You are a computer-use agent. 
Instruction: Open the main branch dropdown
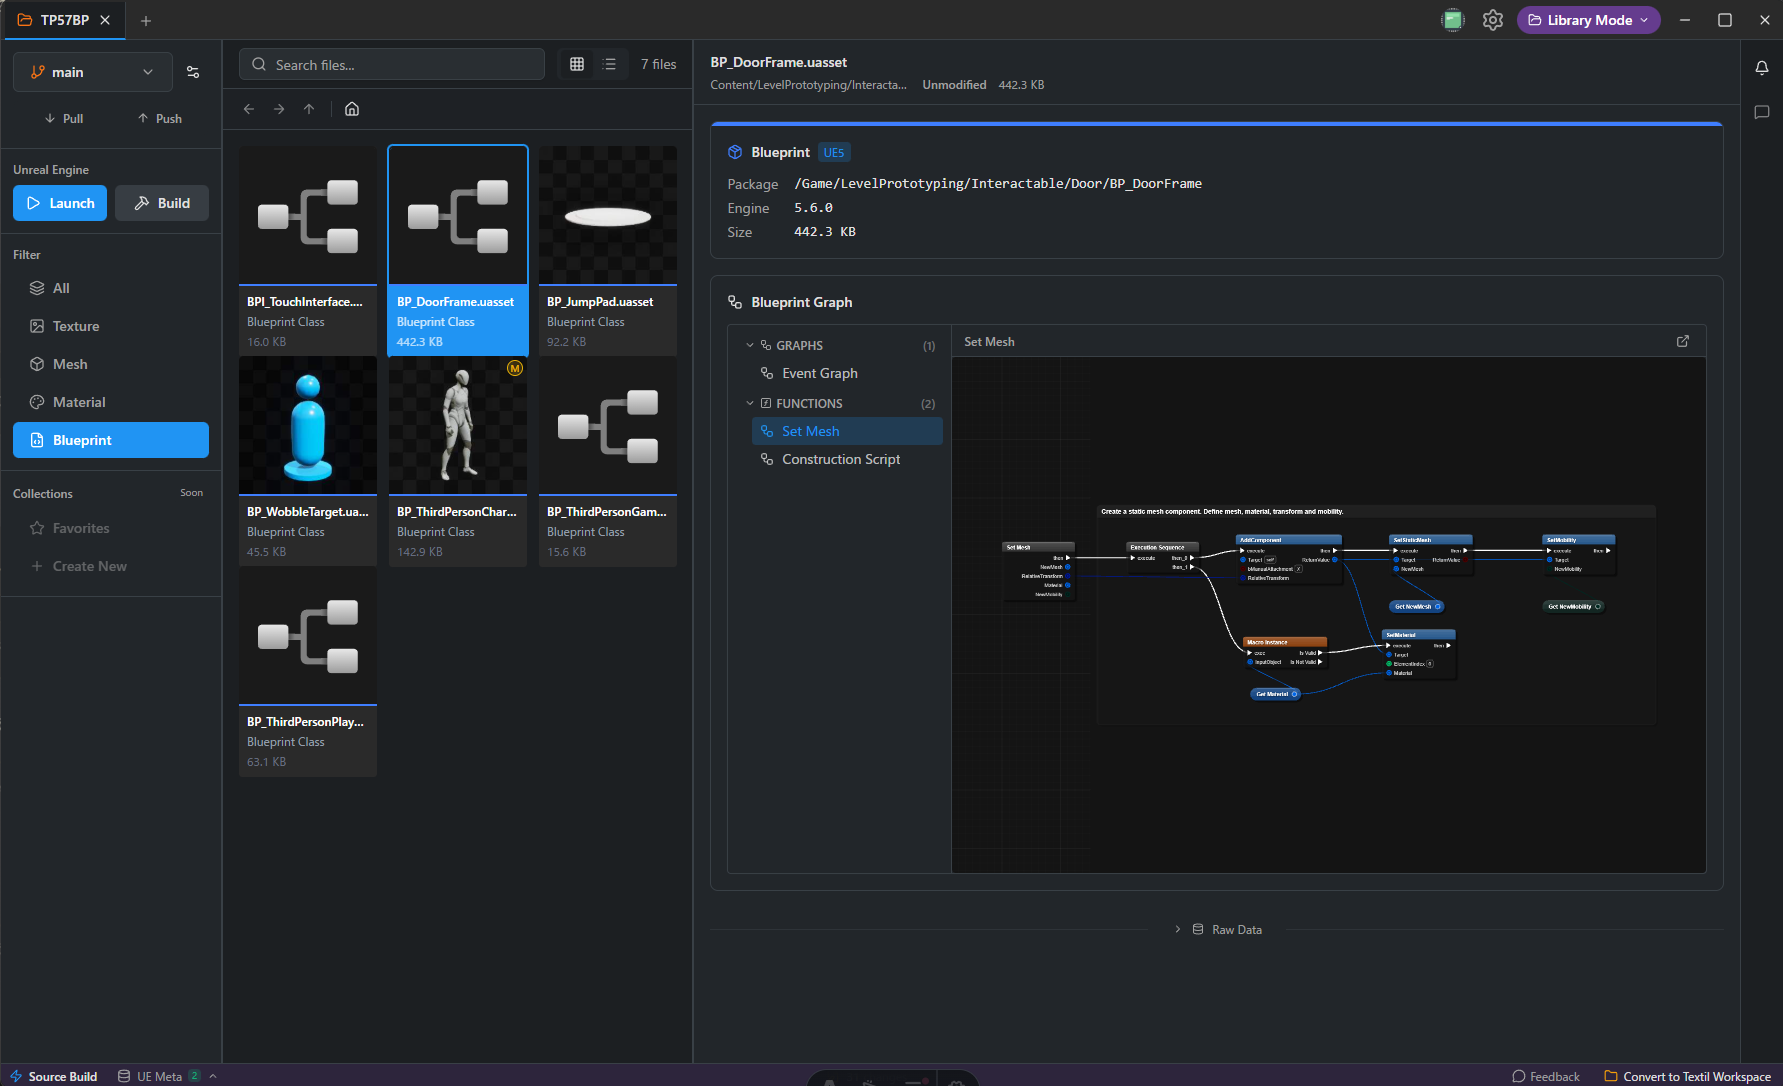(x=92, y=72)
